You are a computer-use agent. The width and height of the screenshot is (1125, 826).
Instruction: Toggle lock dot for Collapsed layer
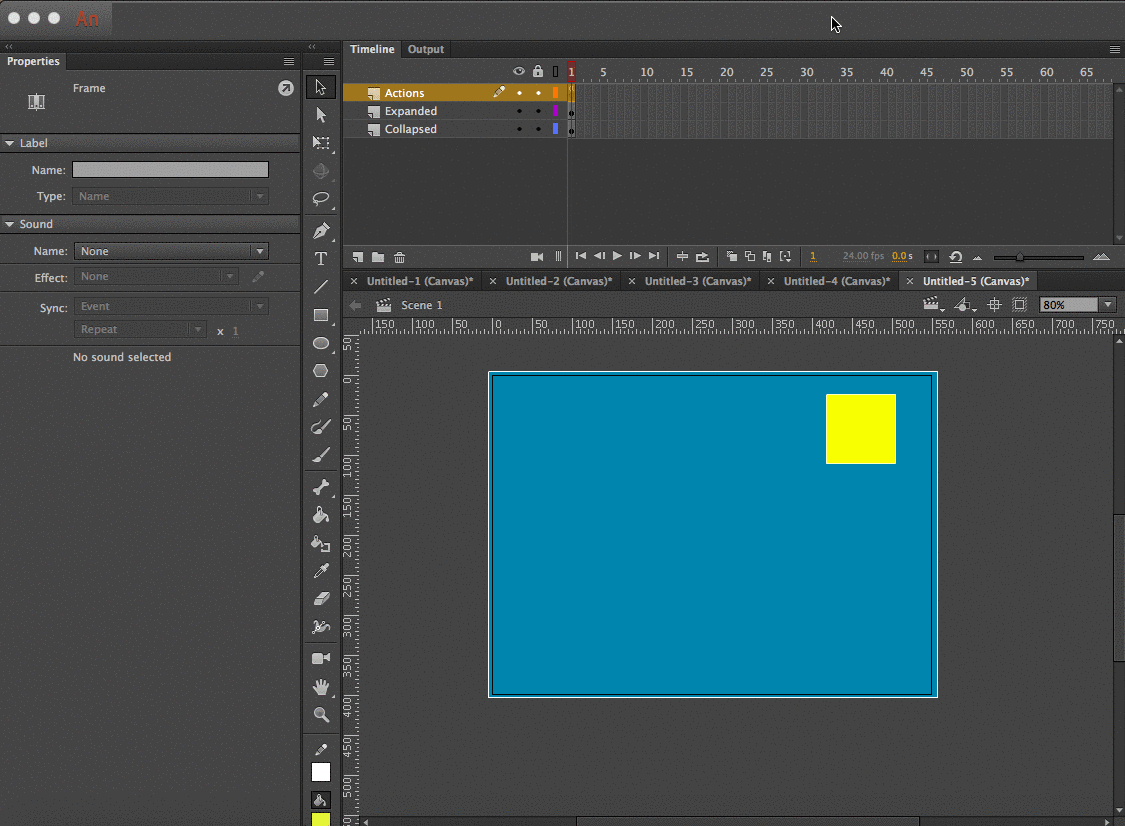pyautogui.click(x=538, y=130)
